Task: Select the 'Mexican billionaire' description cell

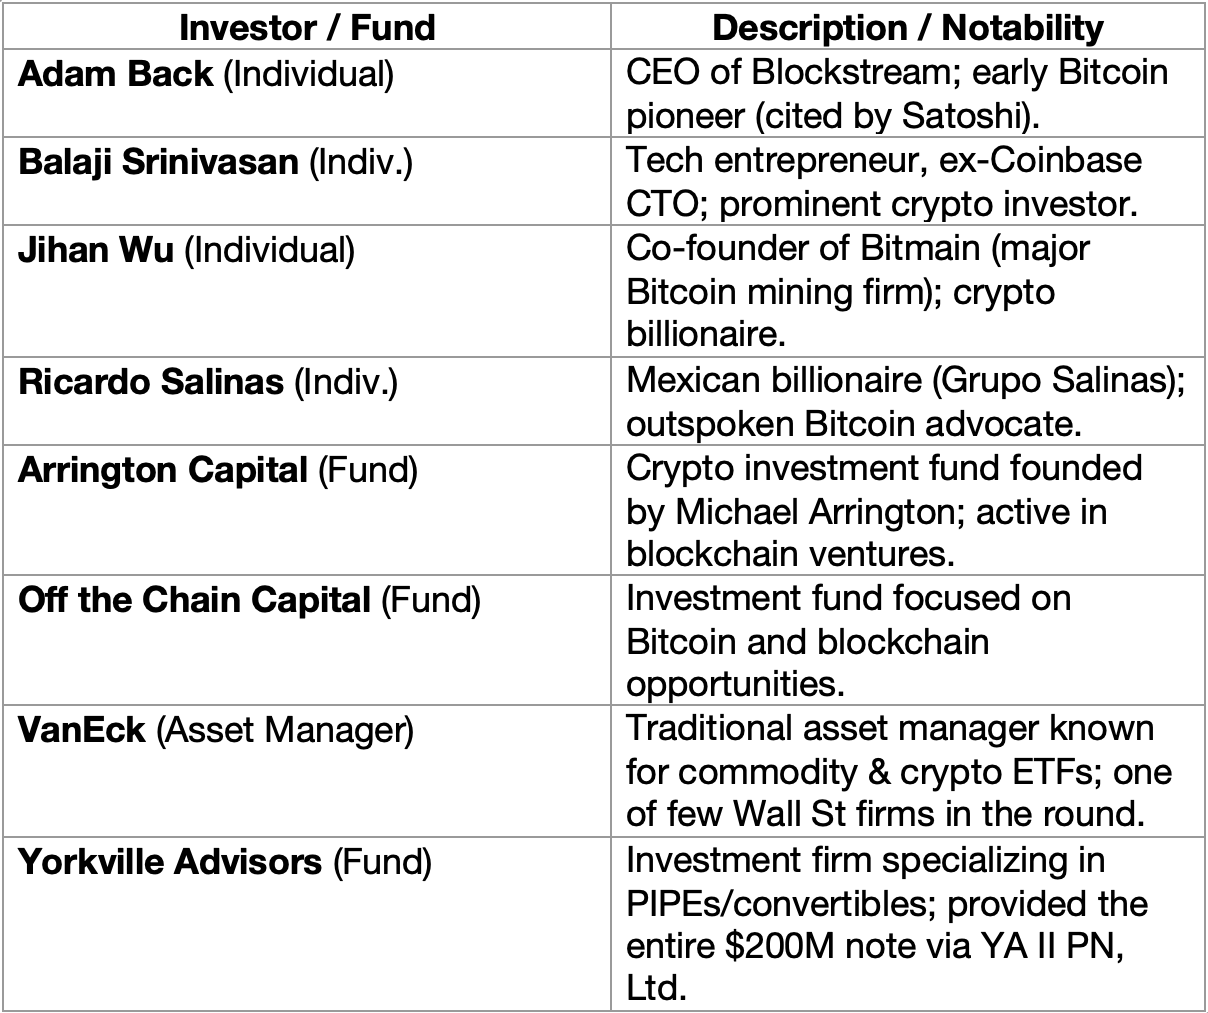Action: tap(904, 403)
